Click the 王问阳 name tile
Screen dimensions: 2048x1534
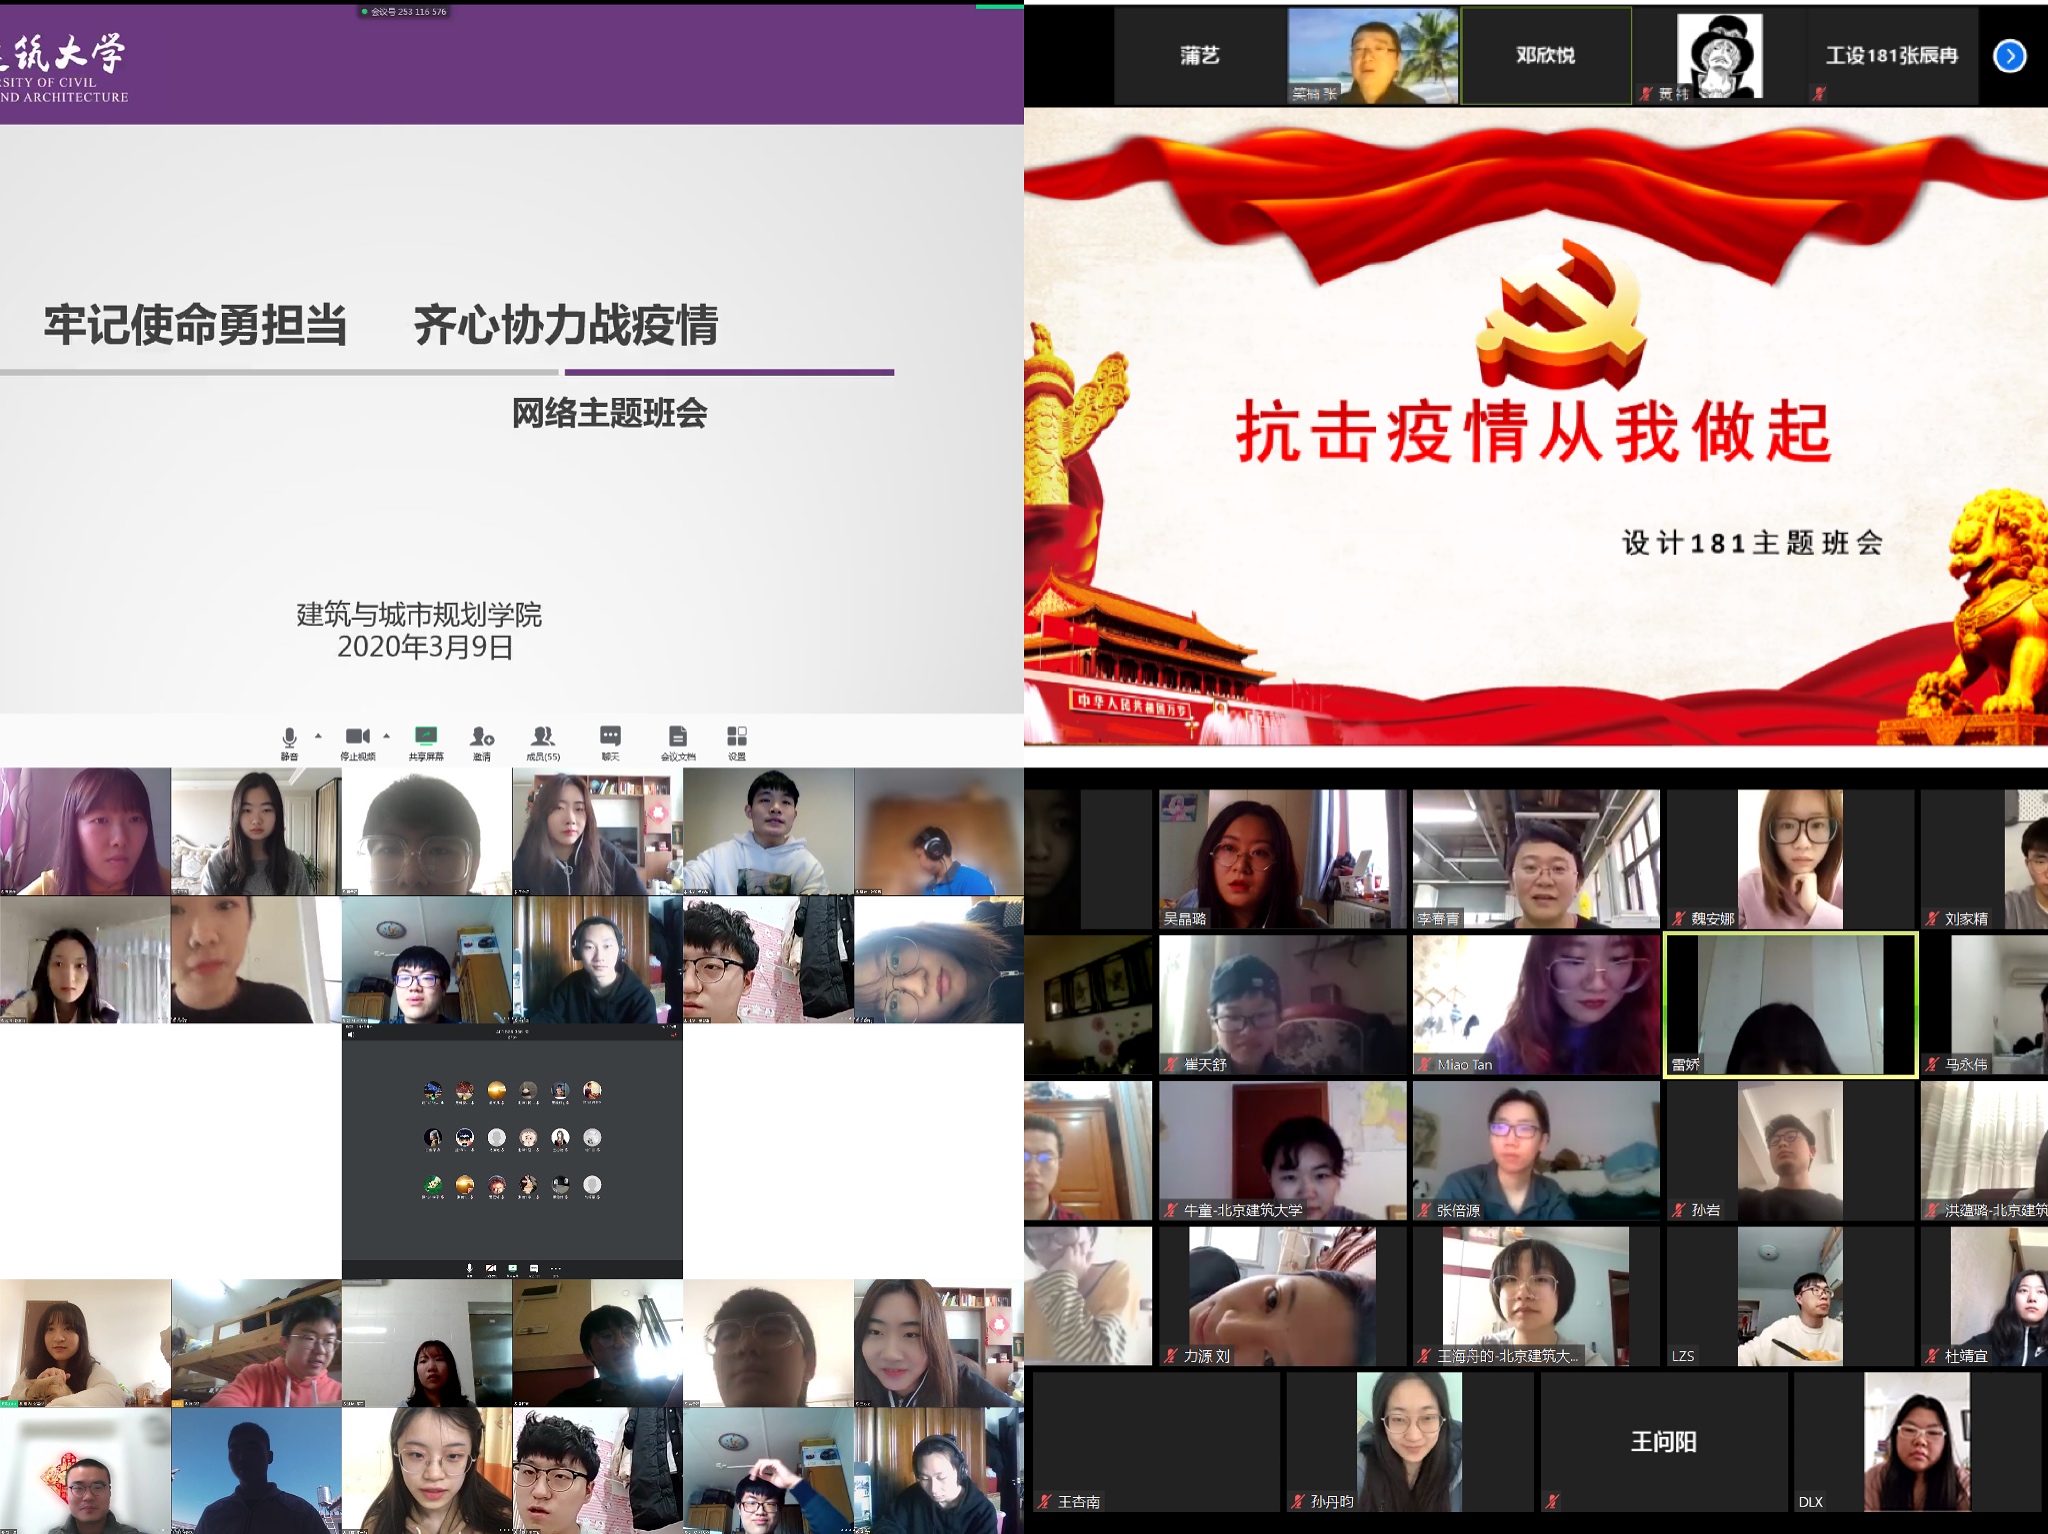tap(1663, 1441)
